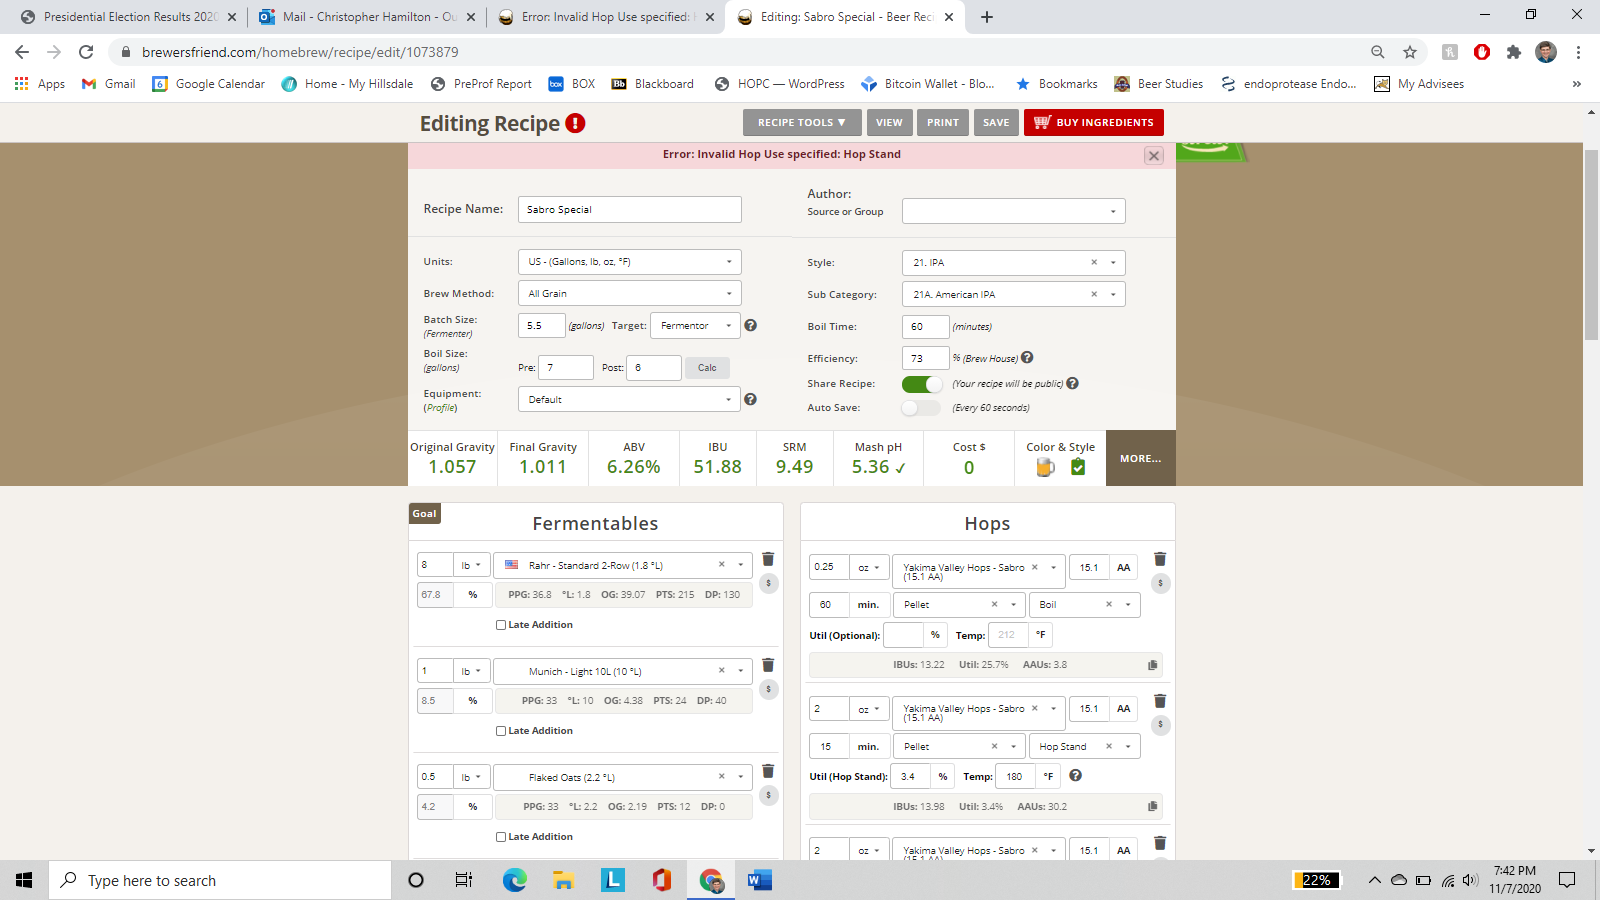Show help for Hop Stand utilization
Screen dimensions: 1600x900
[x=1075, y=775]
